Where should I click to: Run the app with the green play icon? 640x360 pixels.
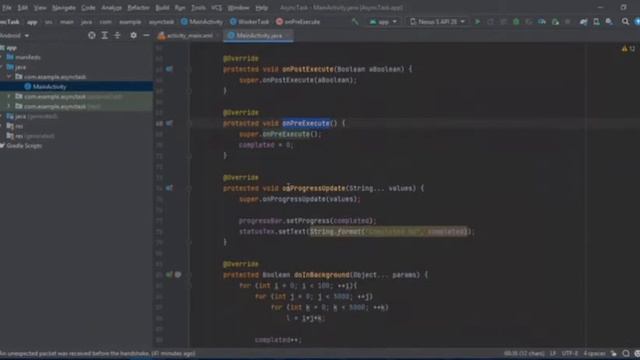coord(477,22)
